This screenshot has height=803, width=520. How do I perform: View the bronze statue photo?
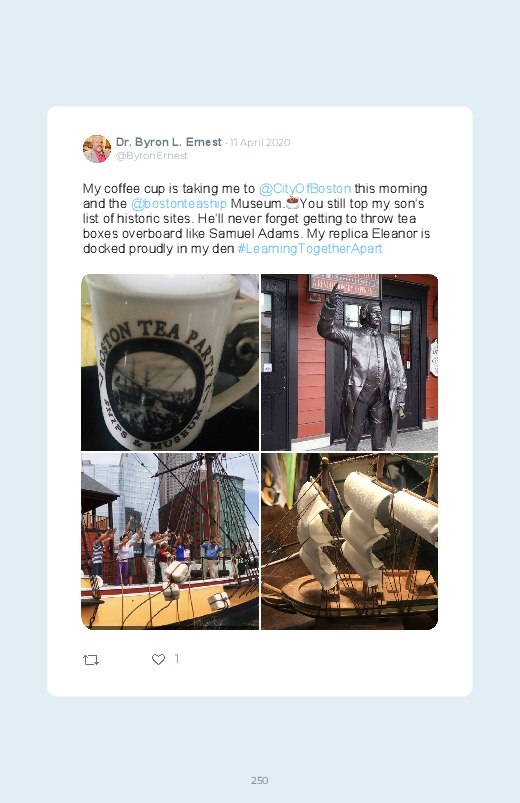point(349,363)
